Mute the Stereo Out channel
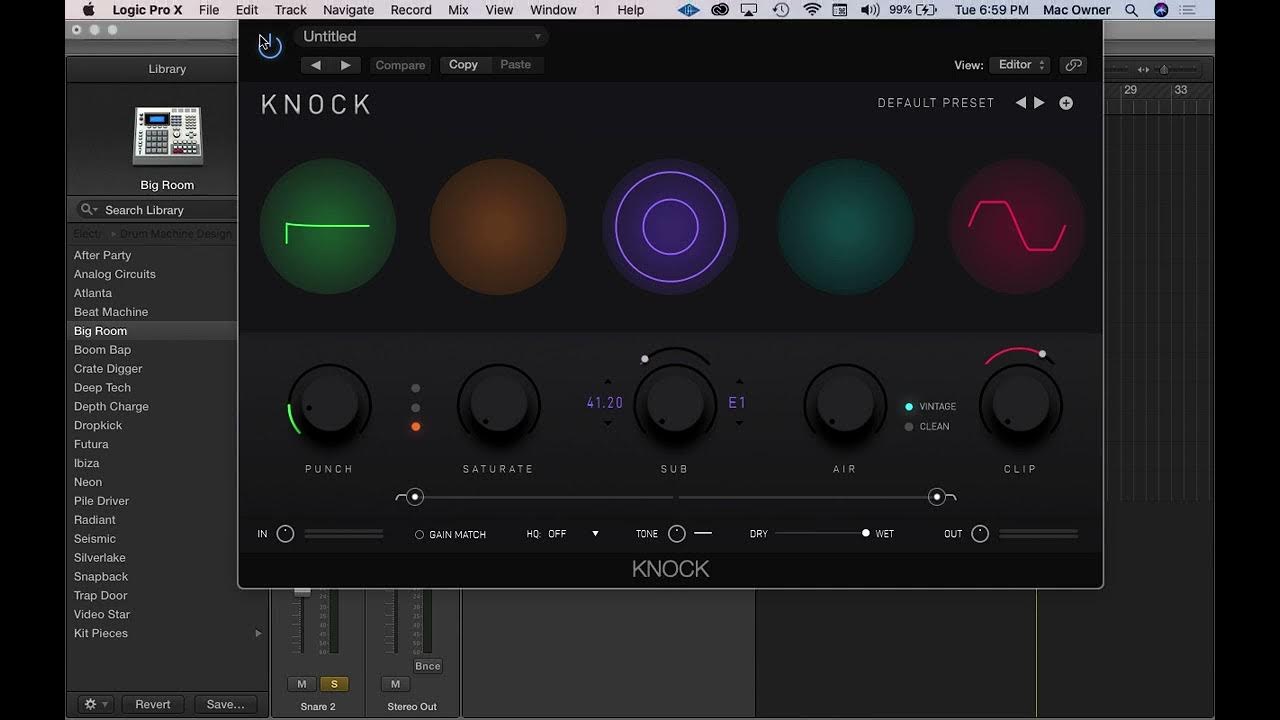 [x=395, y=684]
